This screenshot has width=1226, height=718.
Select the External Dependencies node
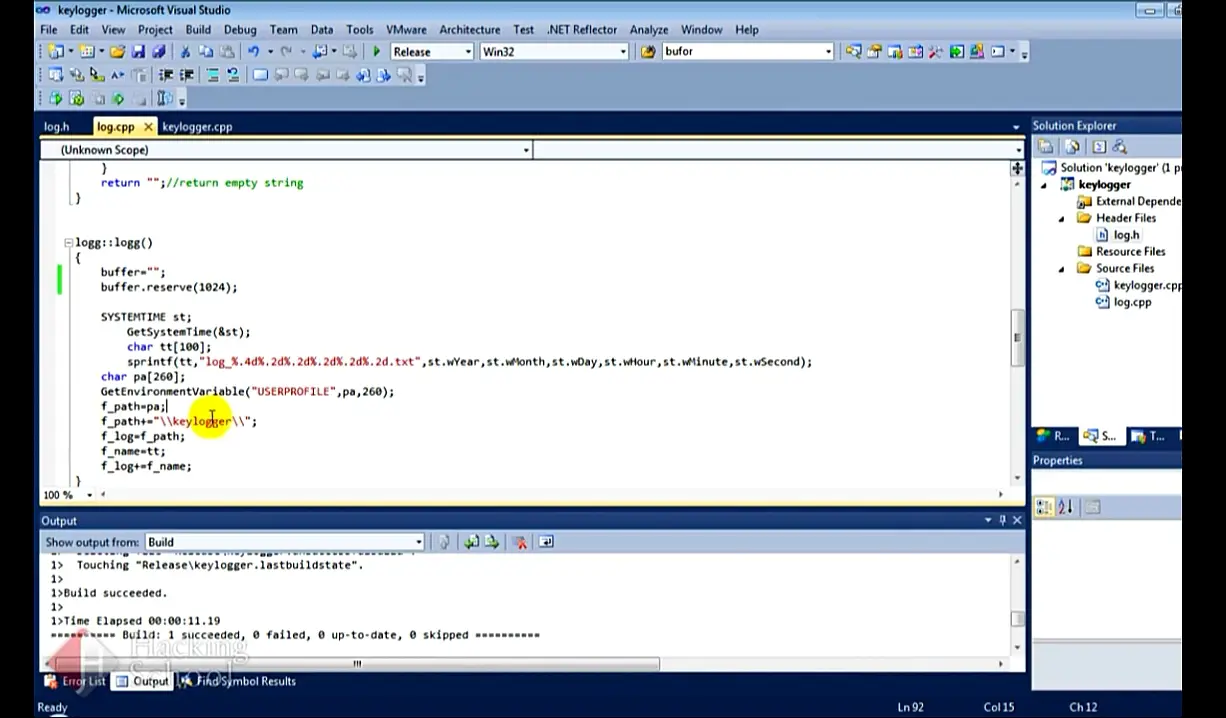[x=1129, y=201]
